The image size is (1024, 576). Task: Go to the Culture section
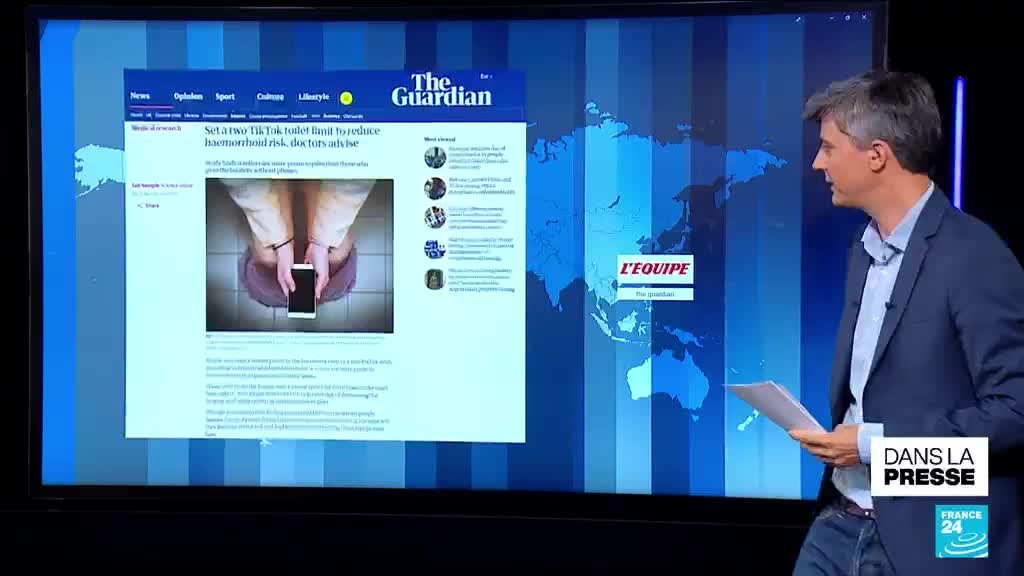click(270, 96)
